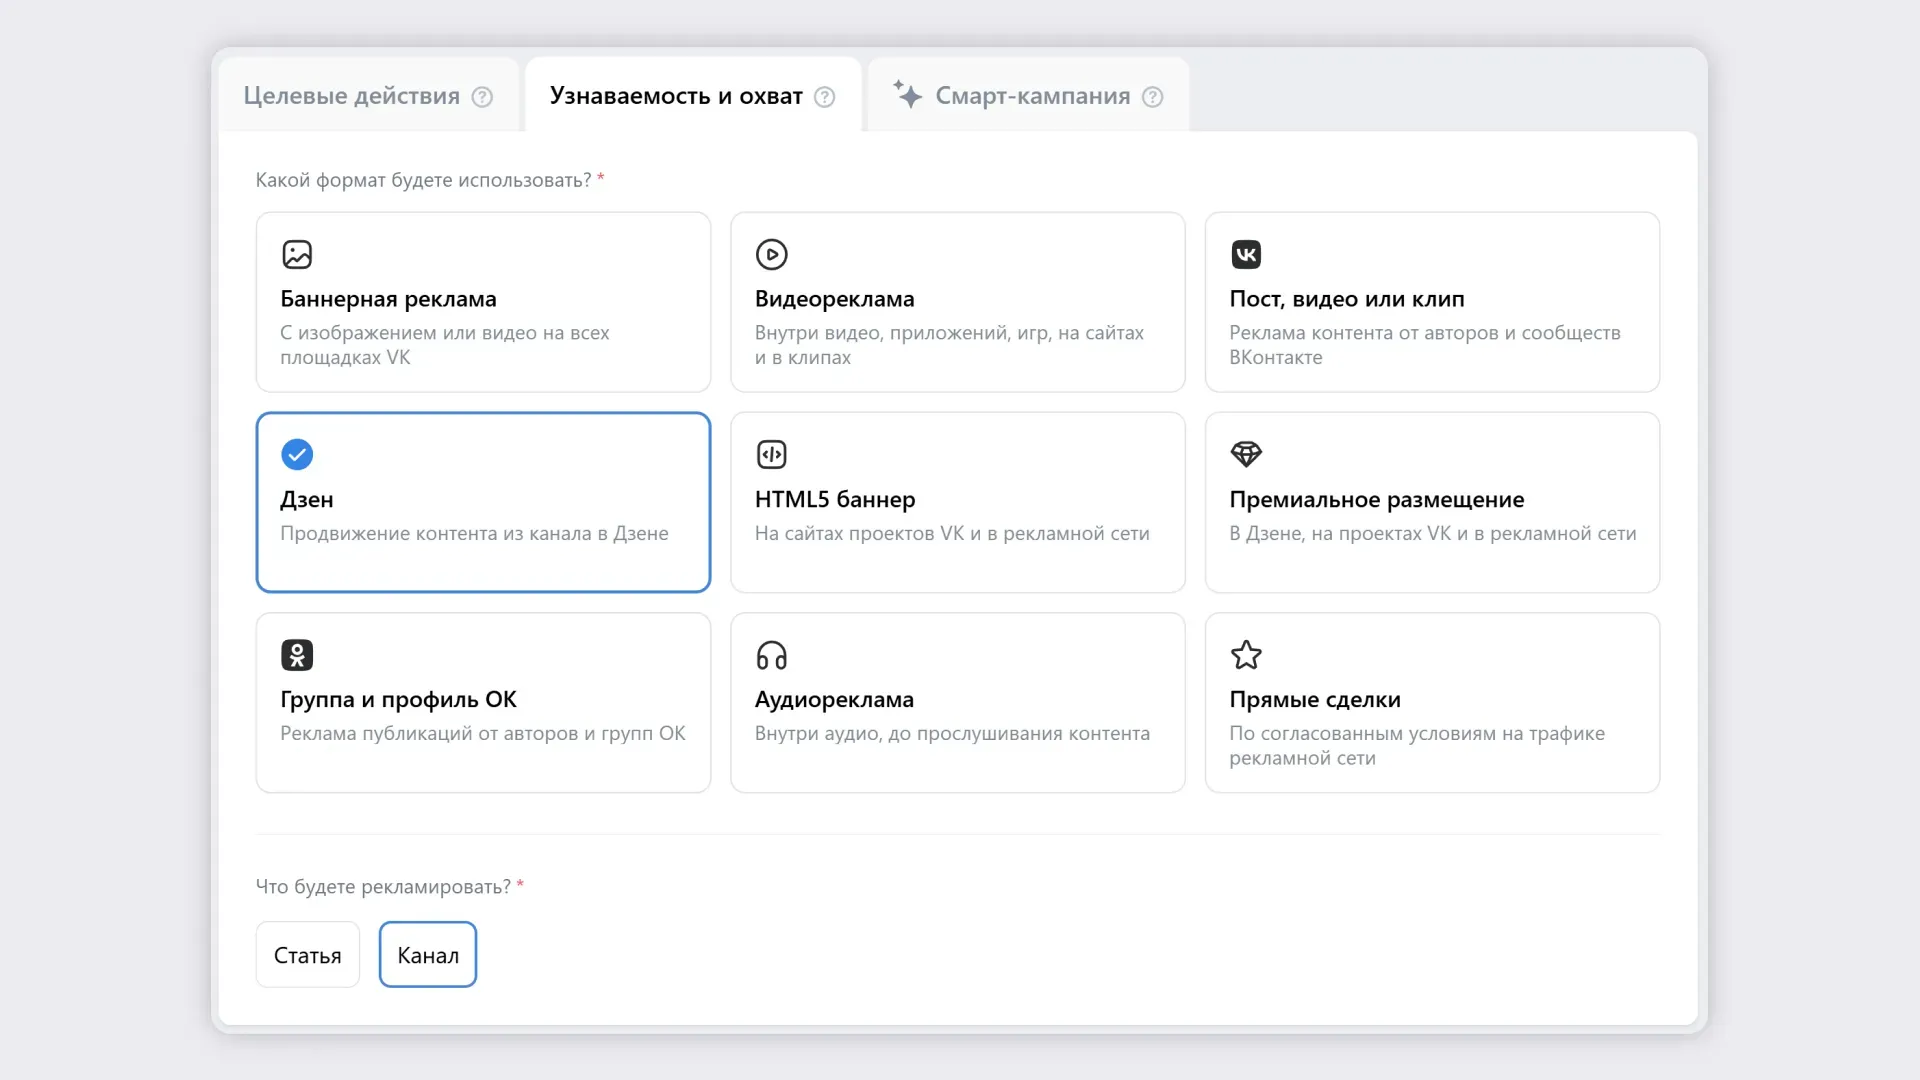1920x1080 pixels.
Task: Click the video ad play icon
Action: [771, 254]
